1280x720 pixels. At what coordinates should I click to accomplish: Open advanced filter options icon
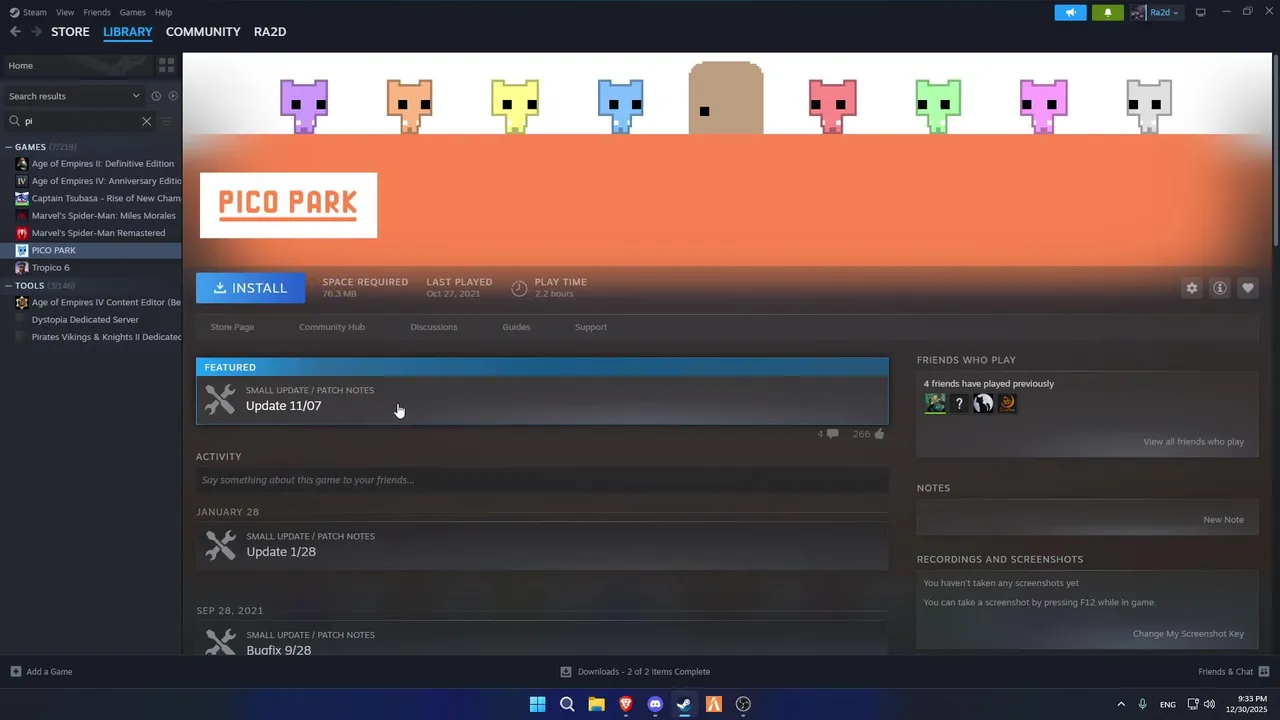pos(167,121)
